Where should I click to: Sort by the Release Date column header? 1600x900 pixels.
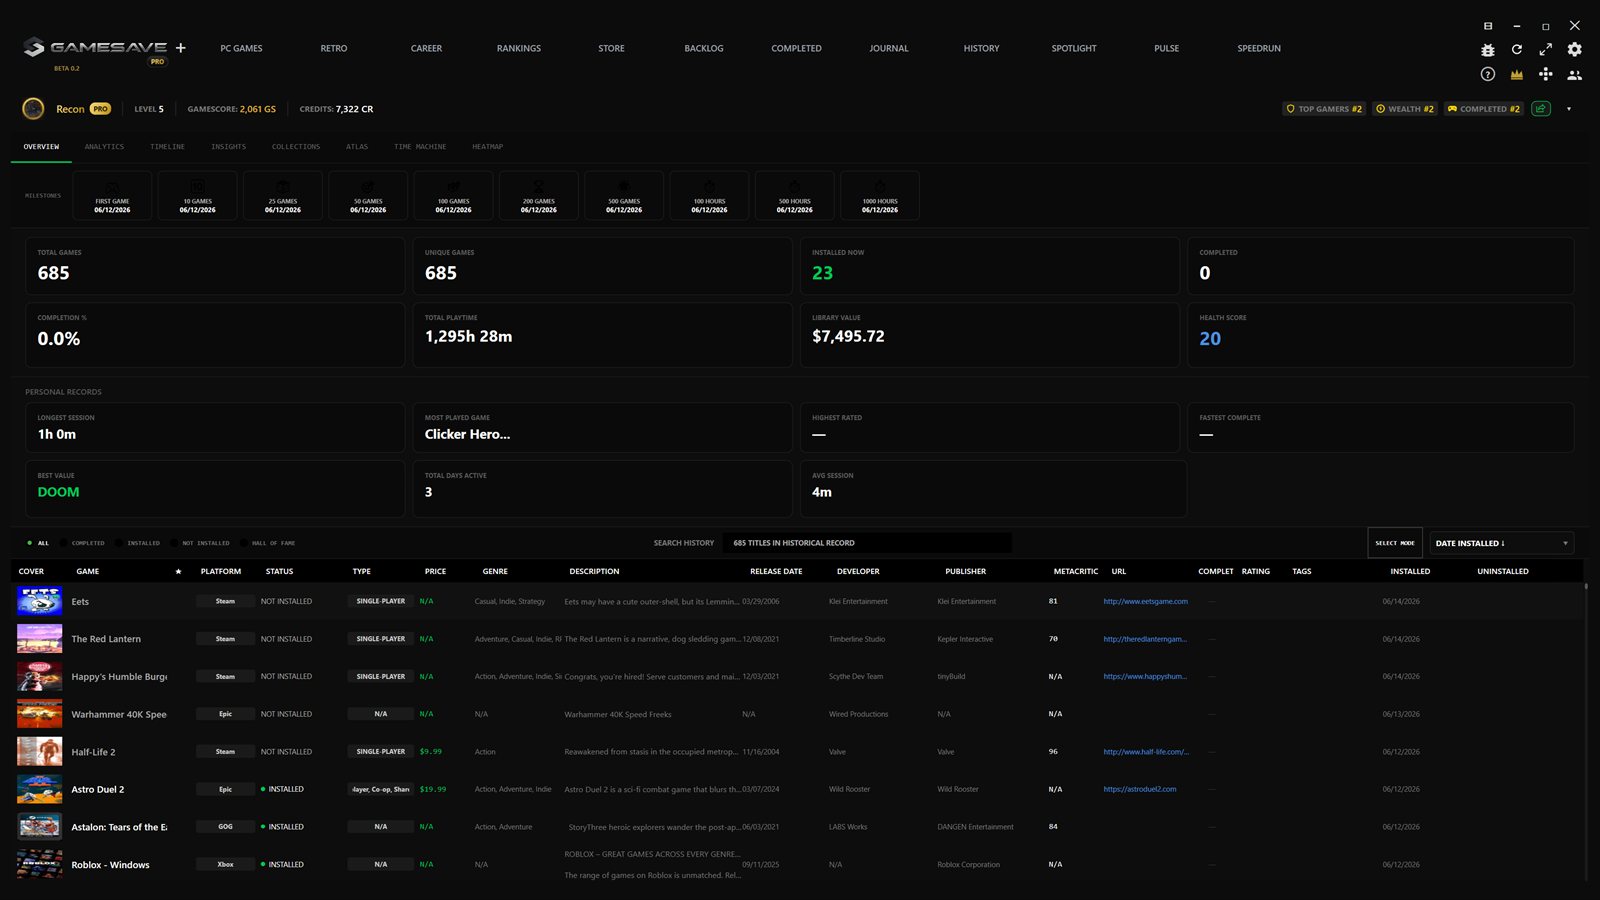click(x=776, y=571)
